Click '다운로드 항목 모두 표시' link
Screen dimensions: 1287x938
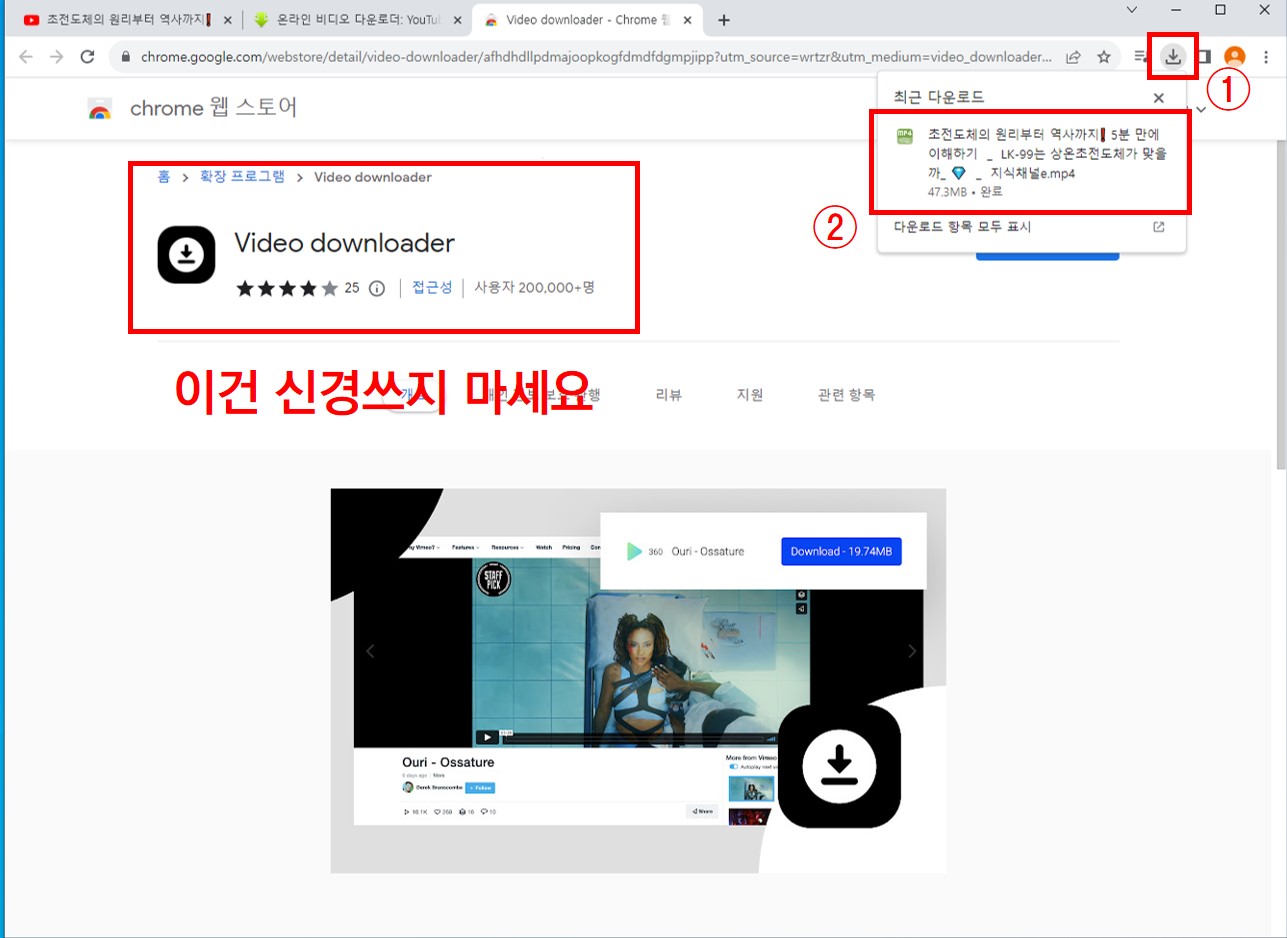962,227
